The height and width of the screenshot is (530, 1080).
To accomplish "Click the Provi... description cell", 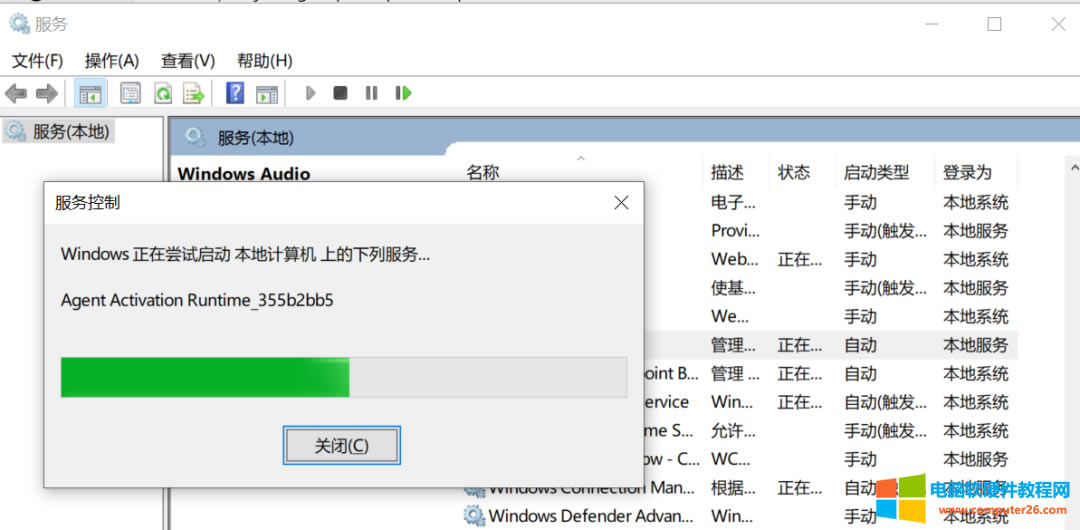I will click(x=735, y=231).
